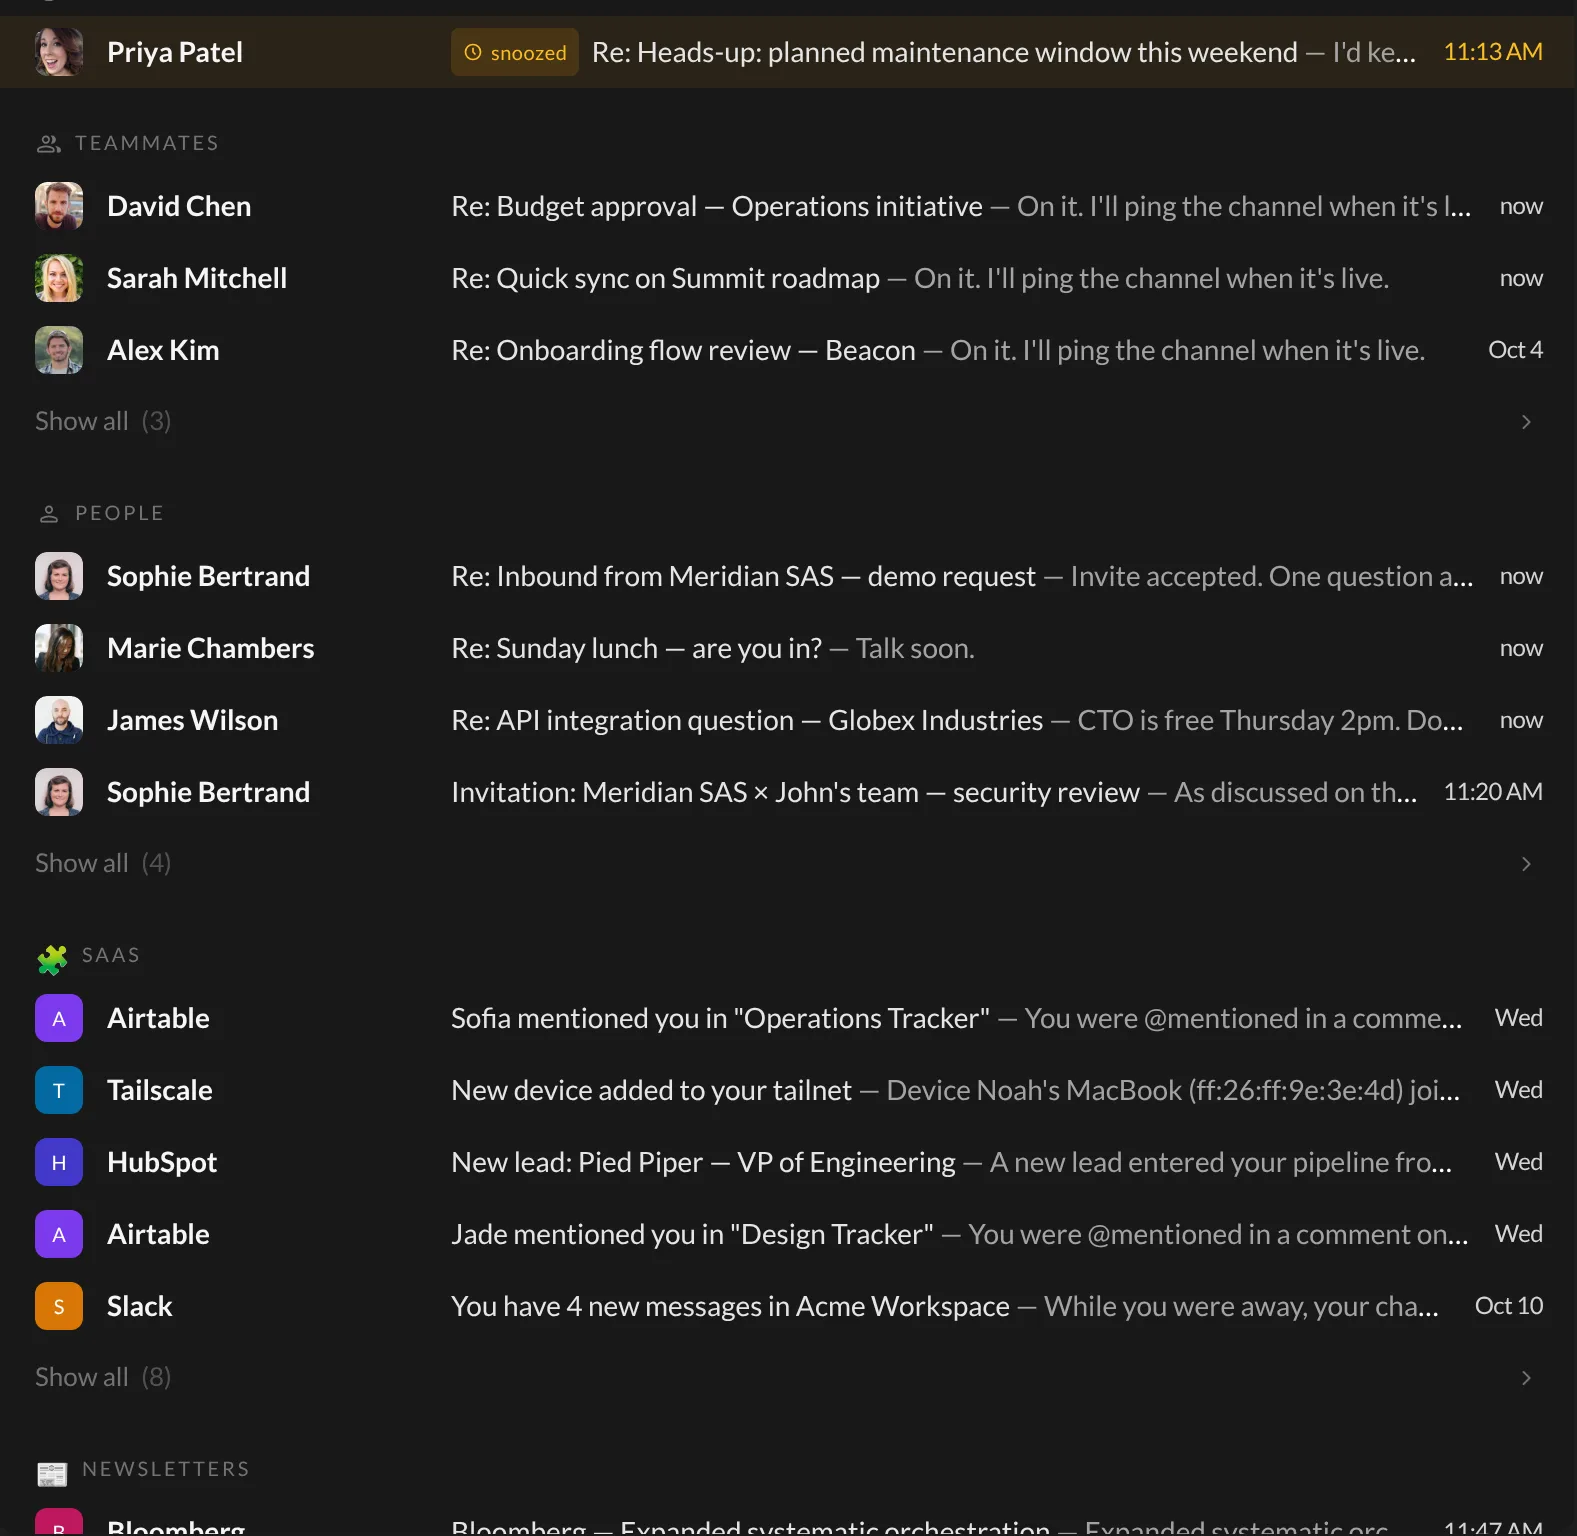Click the HubSpot sender icon
1577x1536 pixels.
pos(59,1162)
